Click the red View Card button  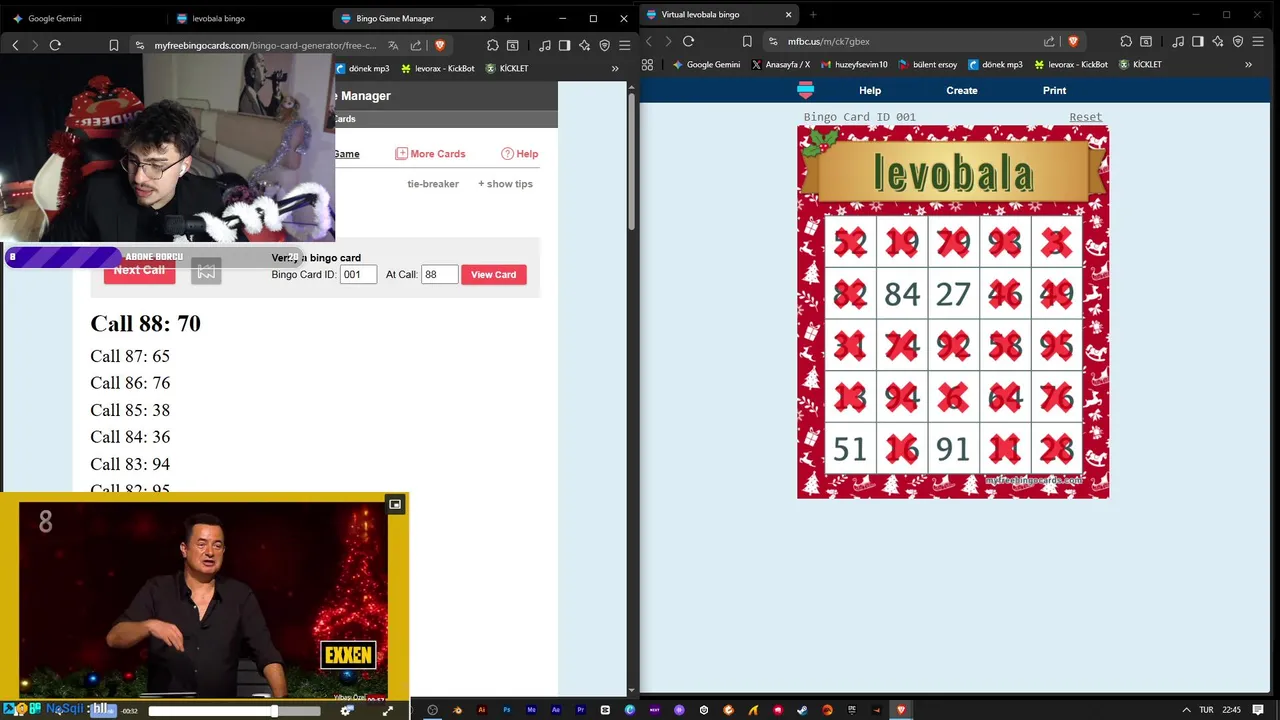494,274
